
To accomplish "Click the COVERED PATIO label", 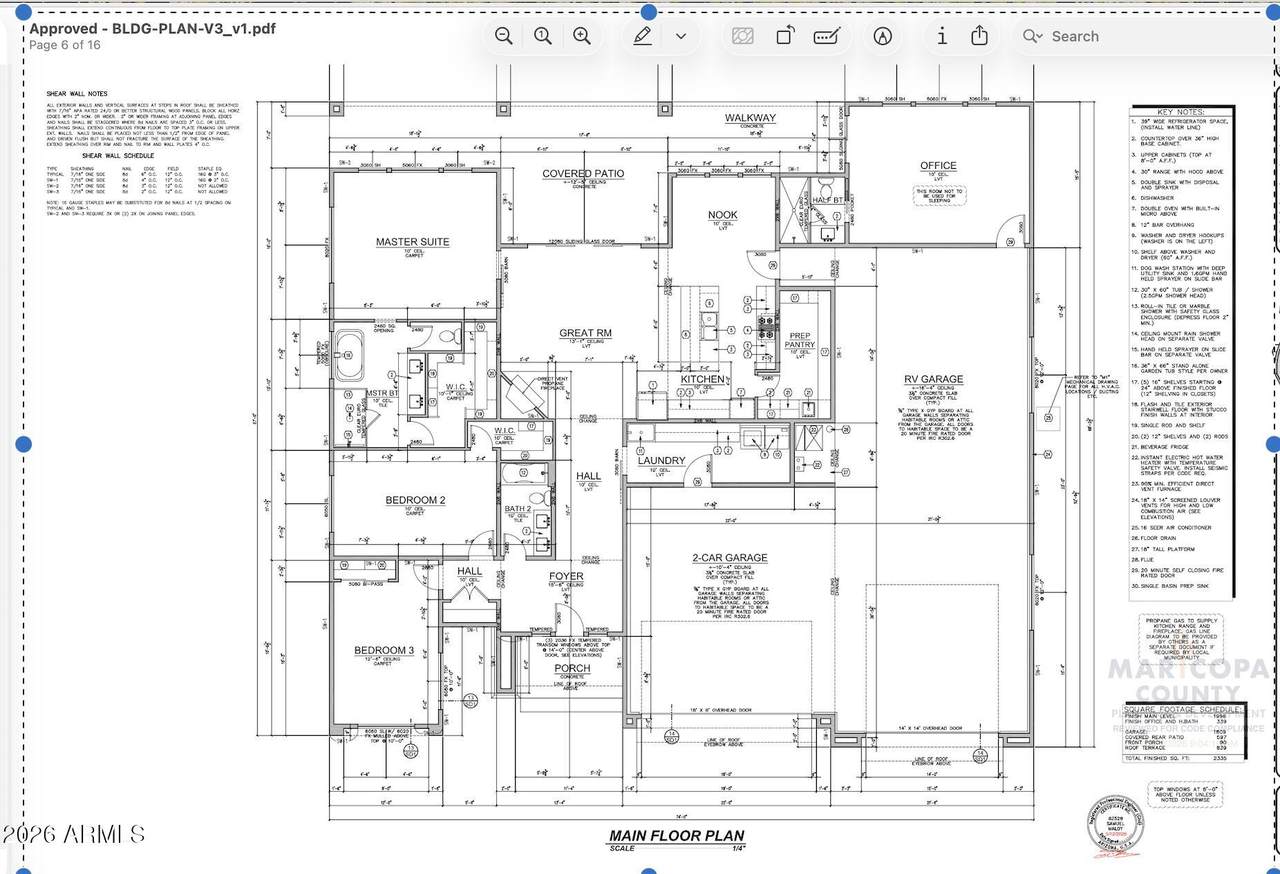I will pos(583,173).
